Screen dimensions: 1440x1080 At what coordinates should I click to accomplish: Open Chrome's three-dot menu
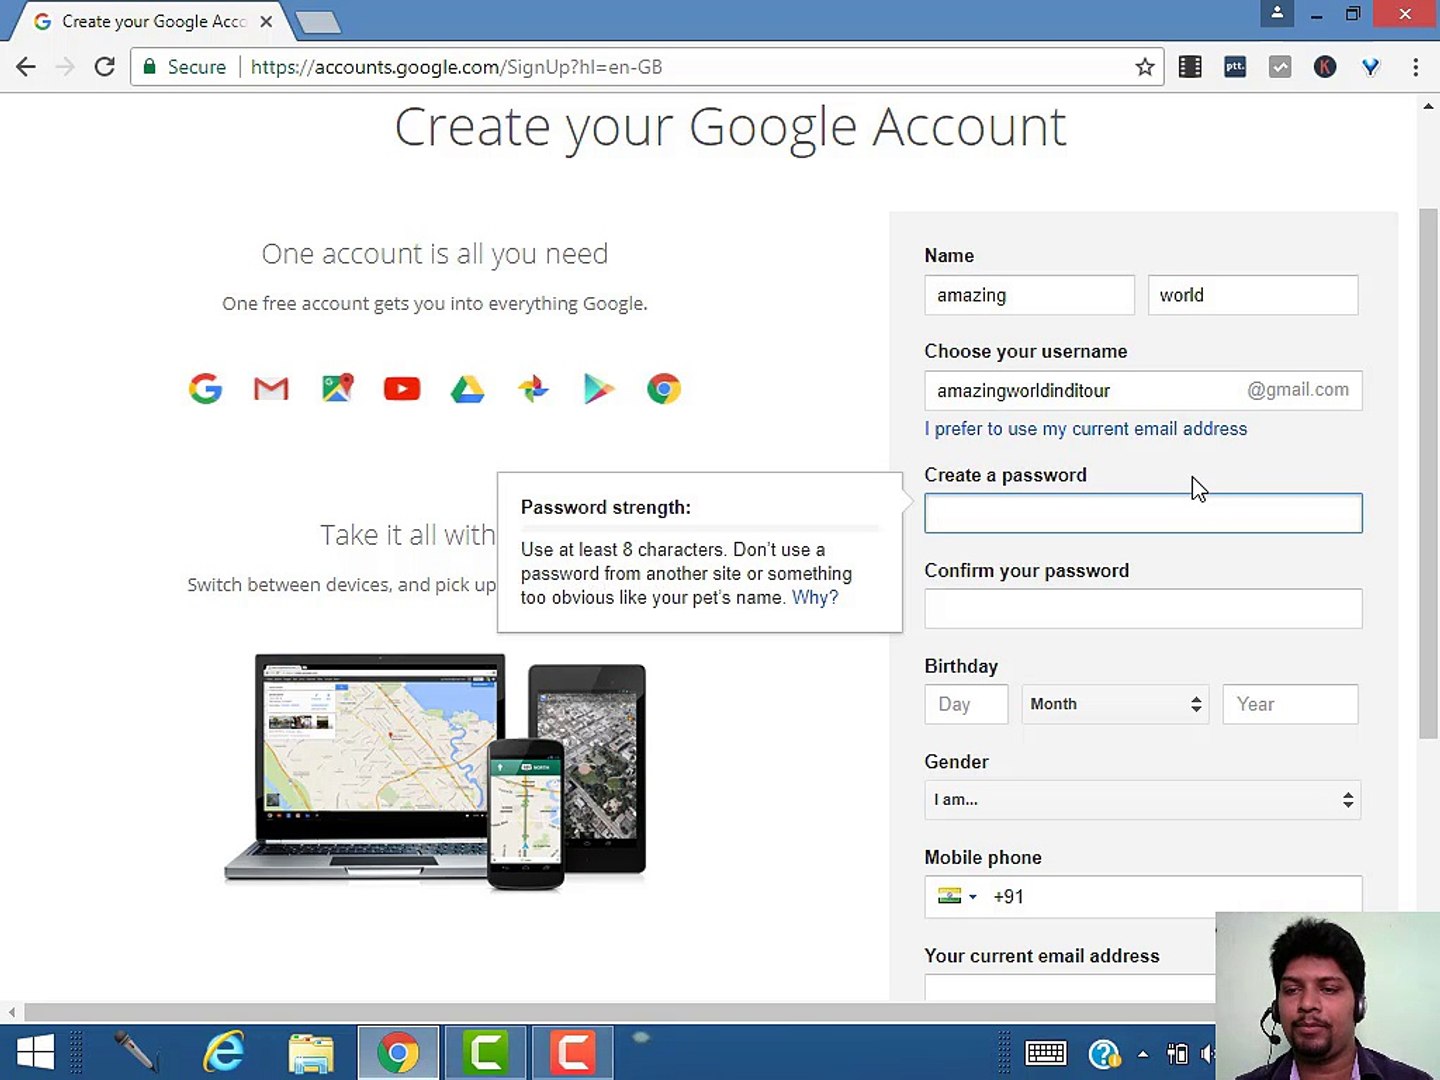pos(1415,67)
